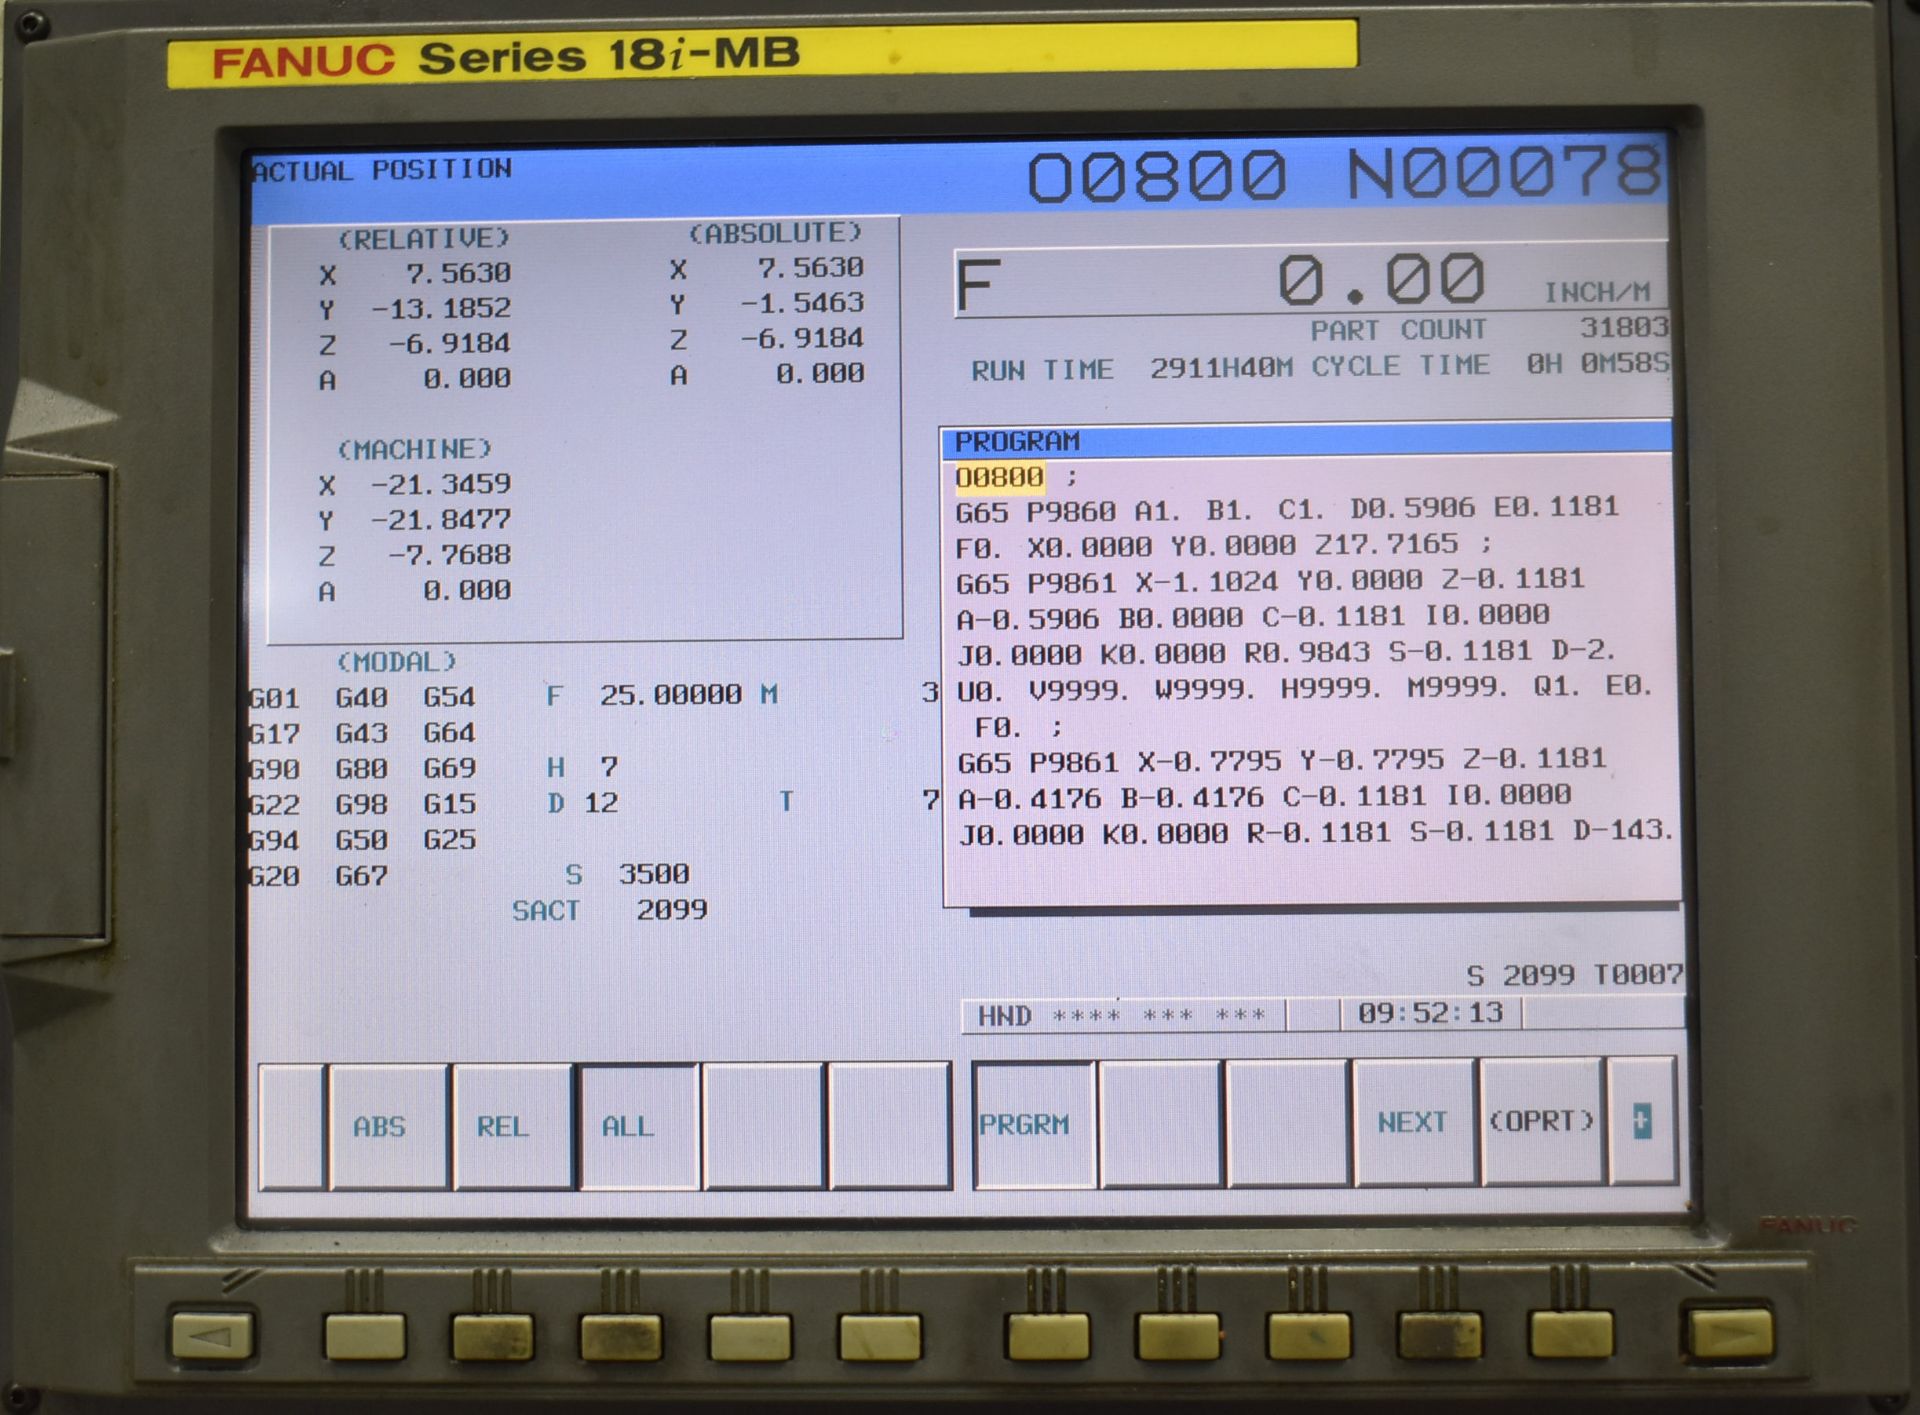Open the (OPRT) operations softkey
Image resolution: width=1920 pixels, height=1415 pixels.
[x=1541, y=1121]
